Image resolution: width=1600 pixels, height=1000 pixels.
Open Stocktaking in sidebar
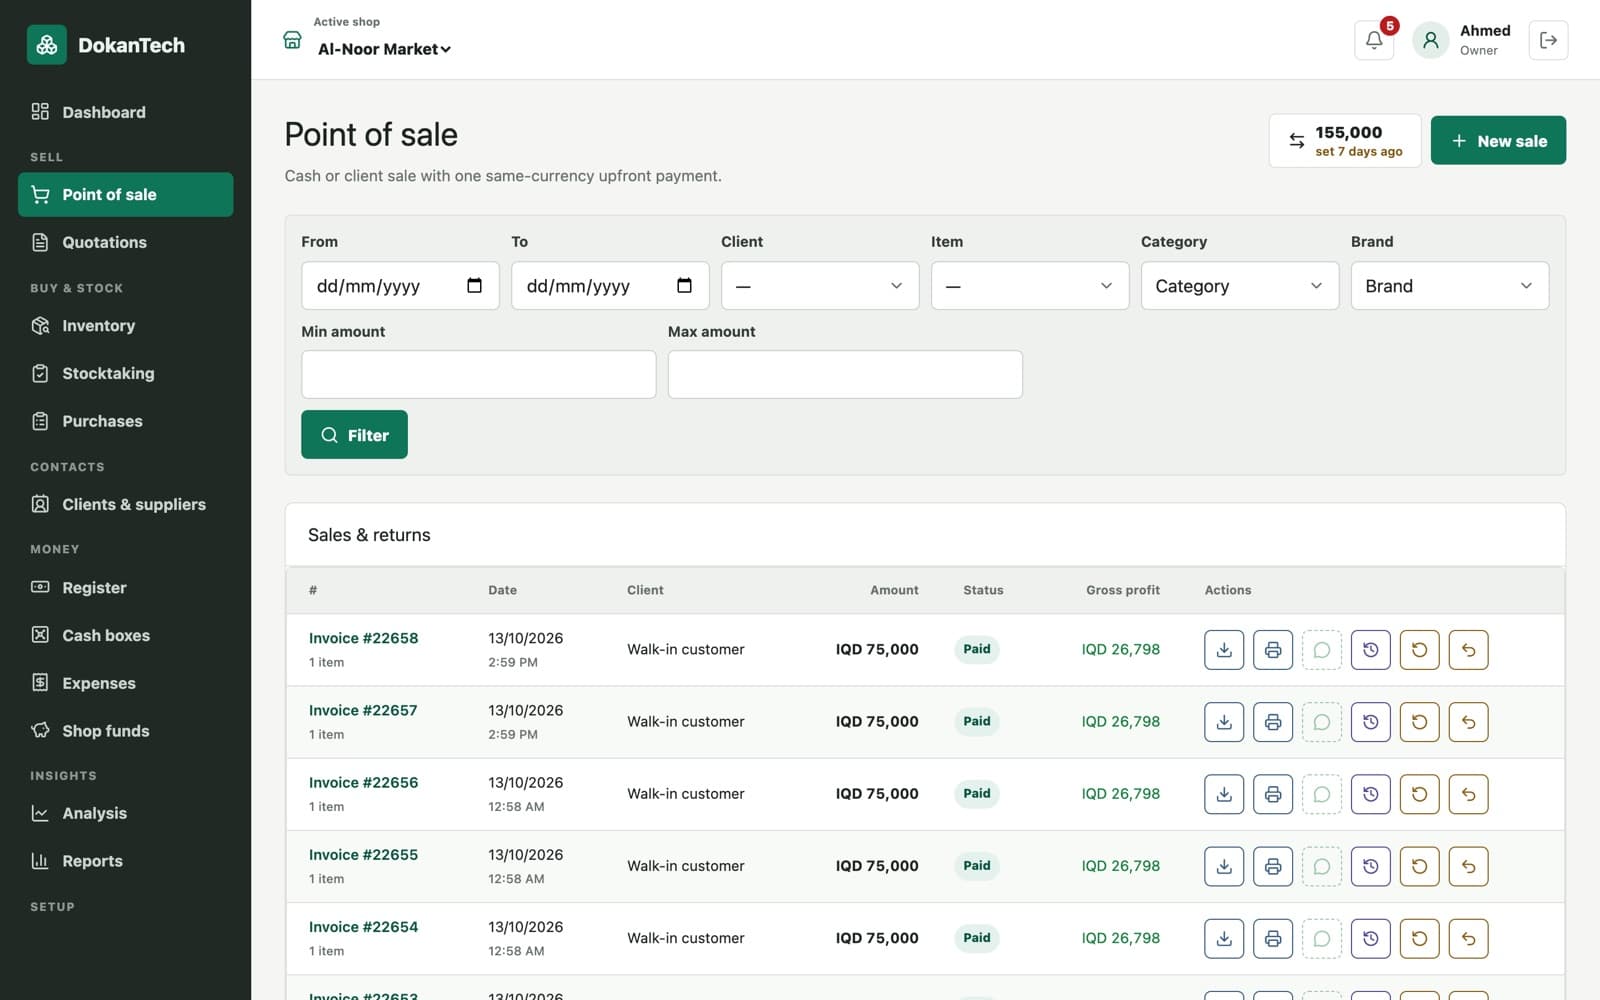(x=126, y=374)
